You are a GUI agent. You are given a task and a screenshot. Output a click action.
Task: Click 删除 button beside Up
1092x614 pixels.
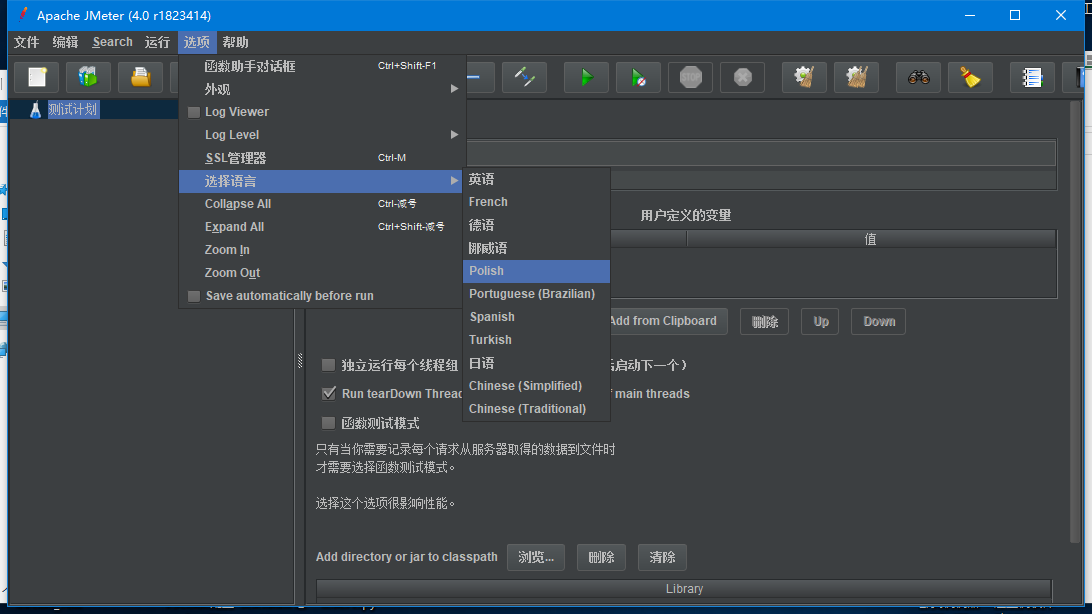click(764, 322)
